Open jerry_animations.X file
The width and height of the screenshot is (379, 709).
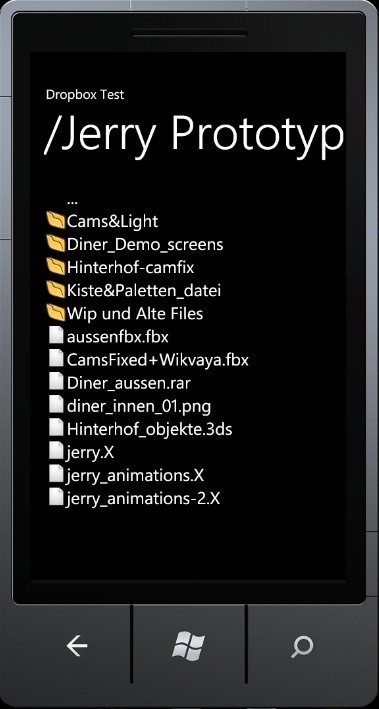(135, 475)
